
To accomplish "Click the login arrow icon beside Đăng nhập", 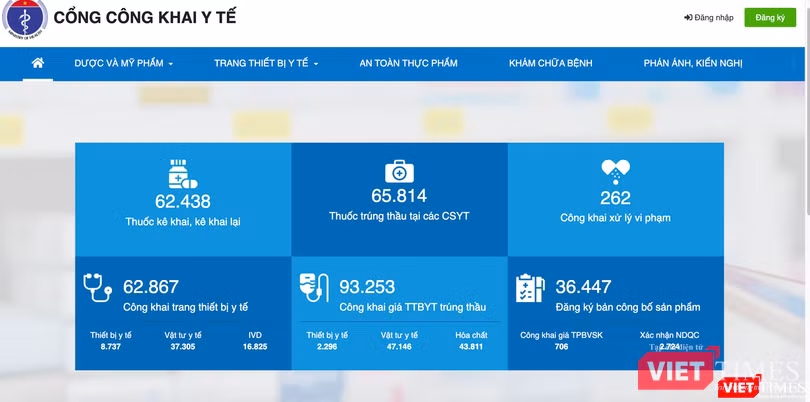I will pos(688,18).
